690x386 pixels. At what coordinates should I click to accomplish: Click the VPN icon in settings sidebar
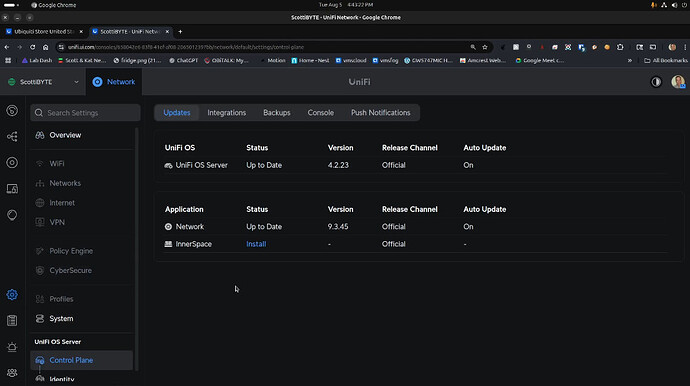[40, 222]
